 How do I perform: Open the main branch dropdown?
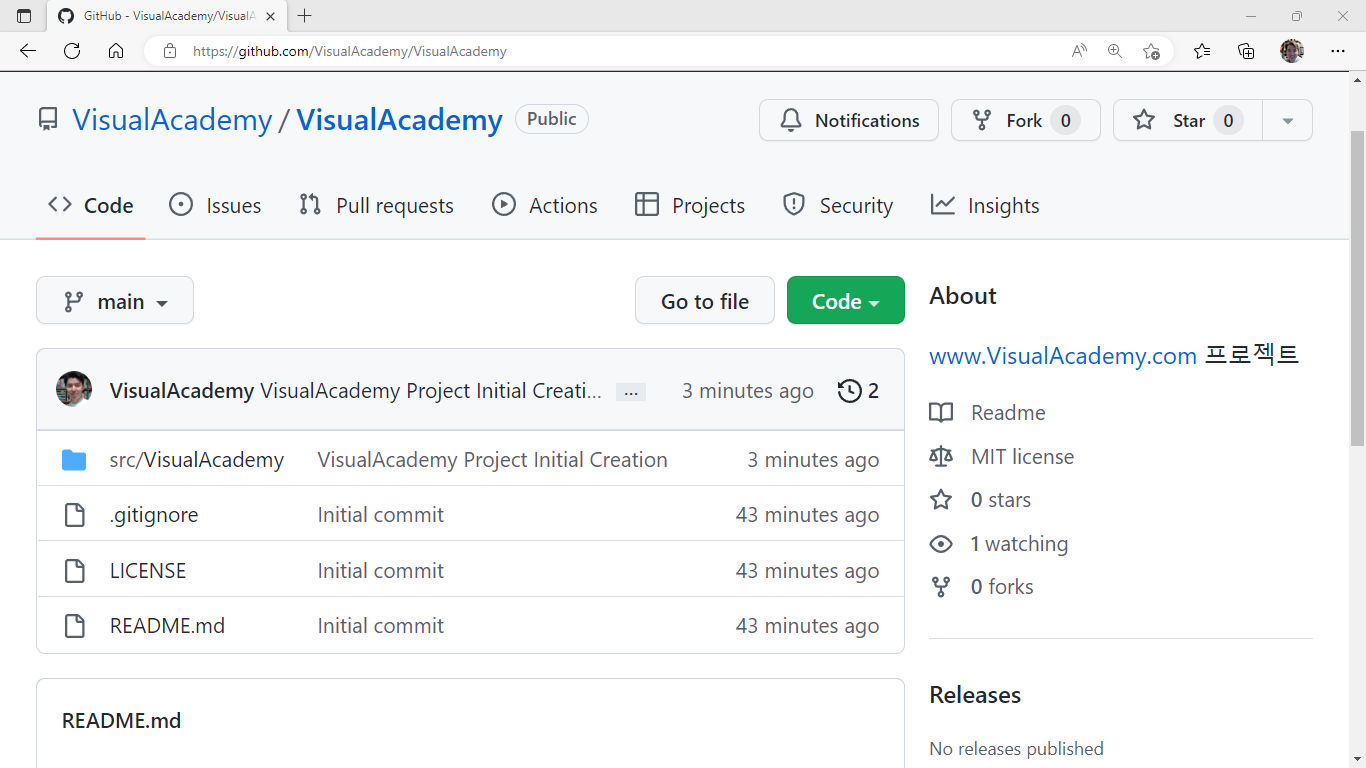click(115, 301)
